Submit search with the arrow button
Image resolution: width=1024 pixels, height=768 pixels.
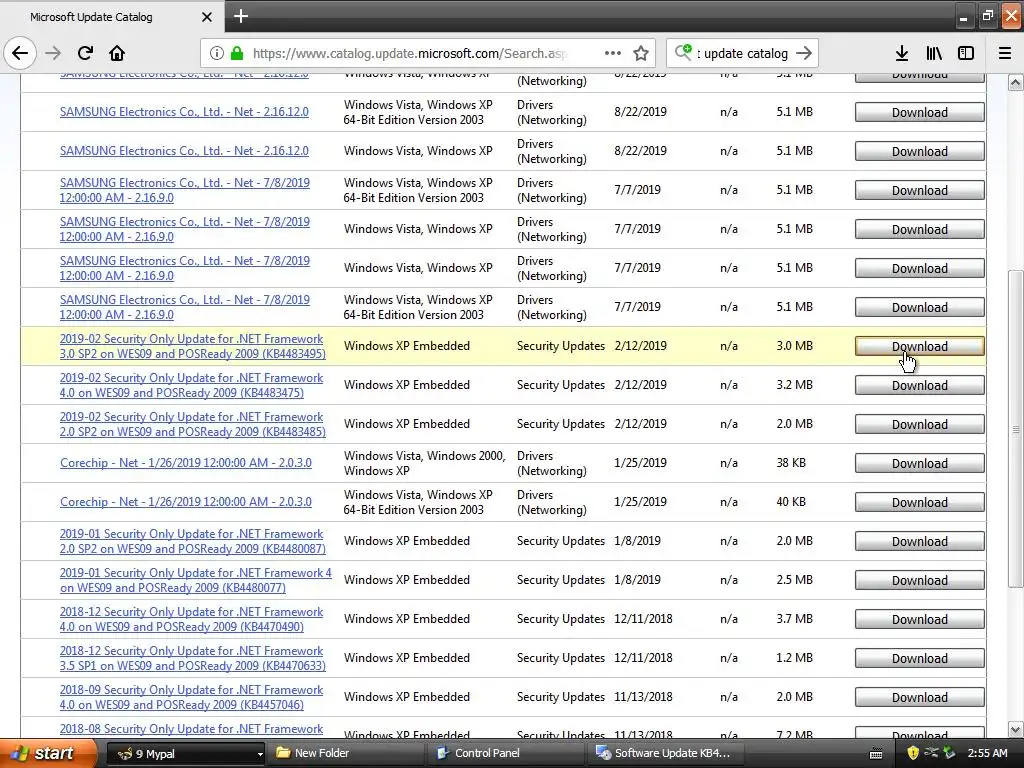[x=804, y=53]
